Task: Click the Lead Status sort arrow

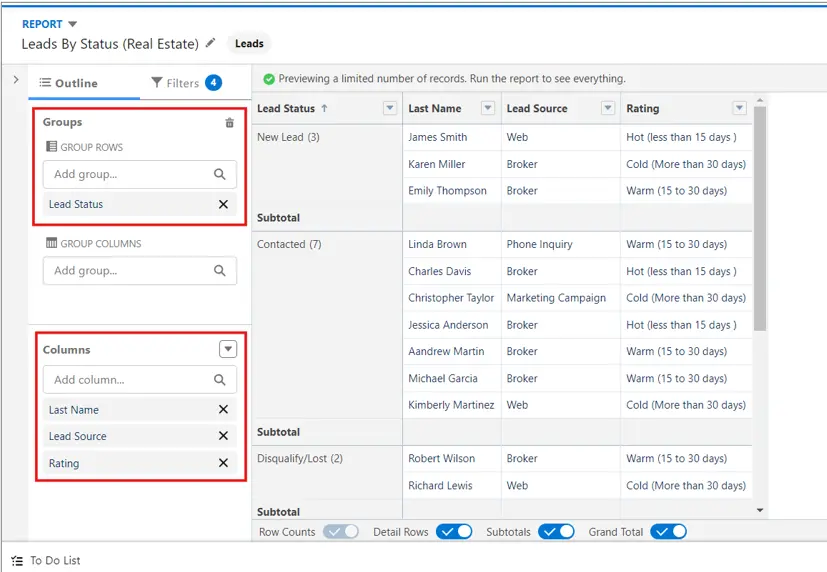Action: [x=324, y=108]
